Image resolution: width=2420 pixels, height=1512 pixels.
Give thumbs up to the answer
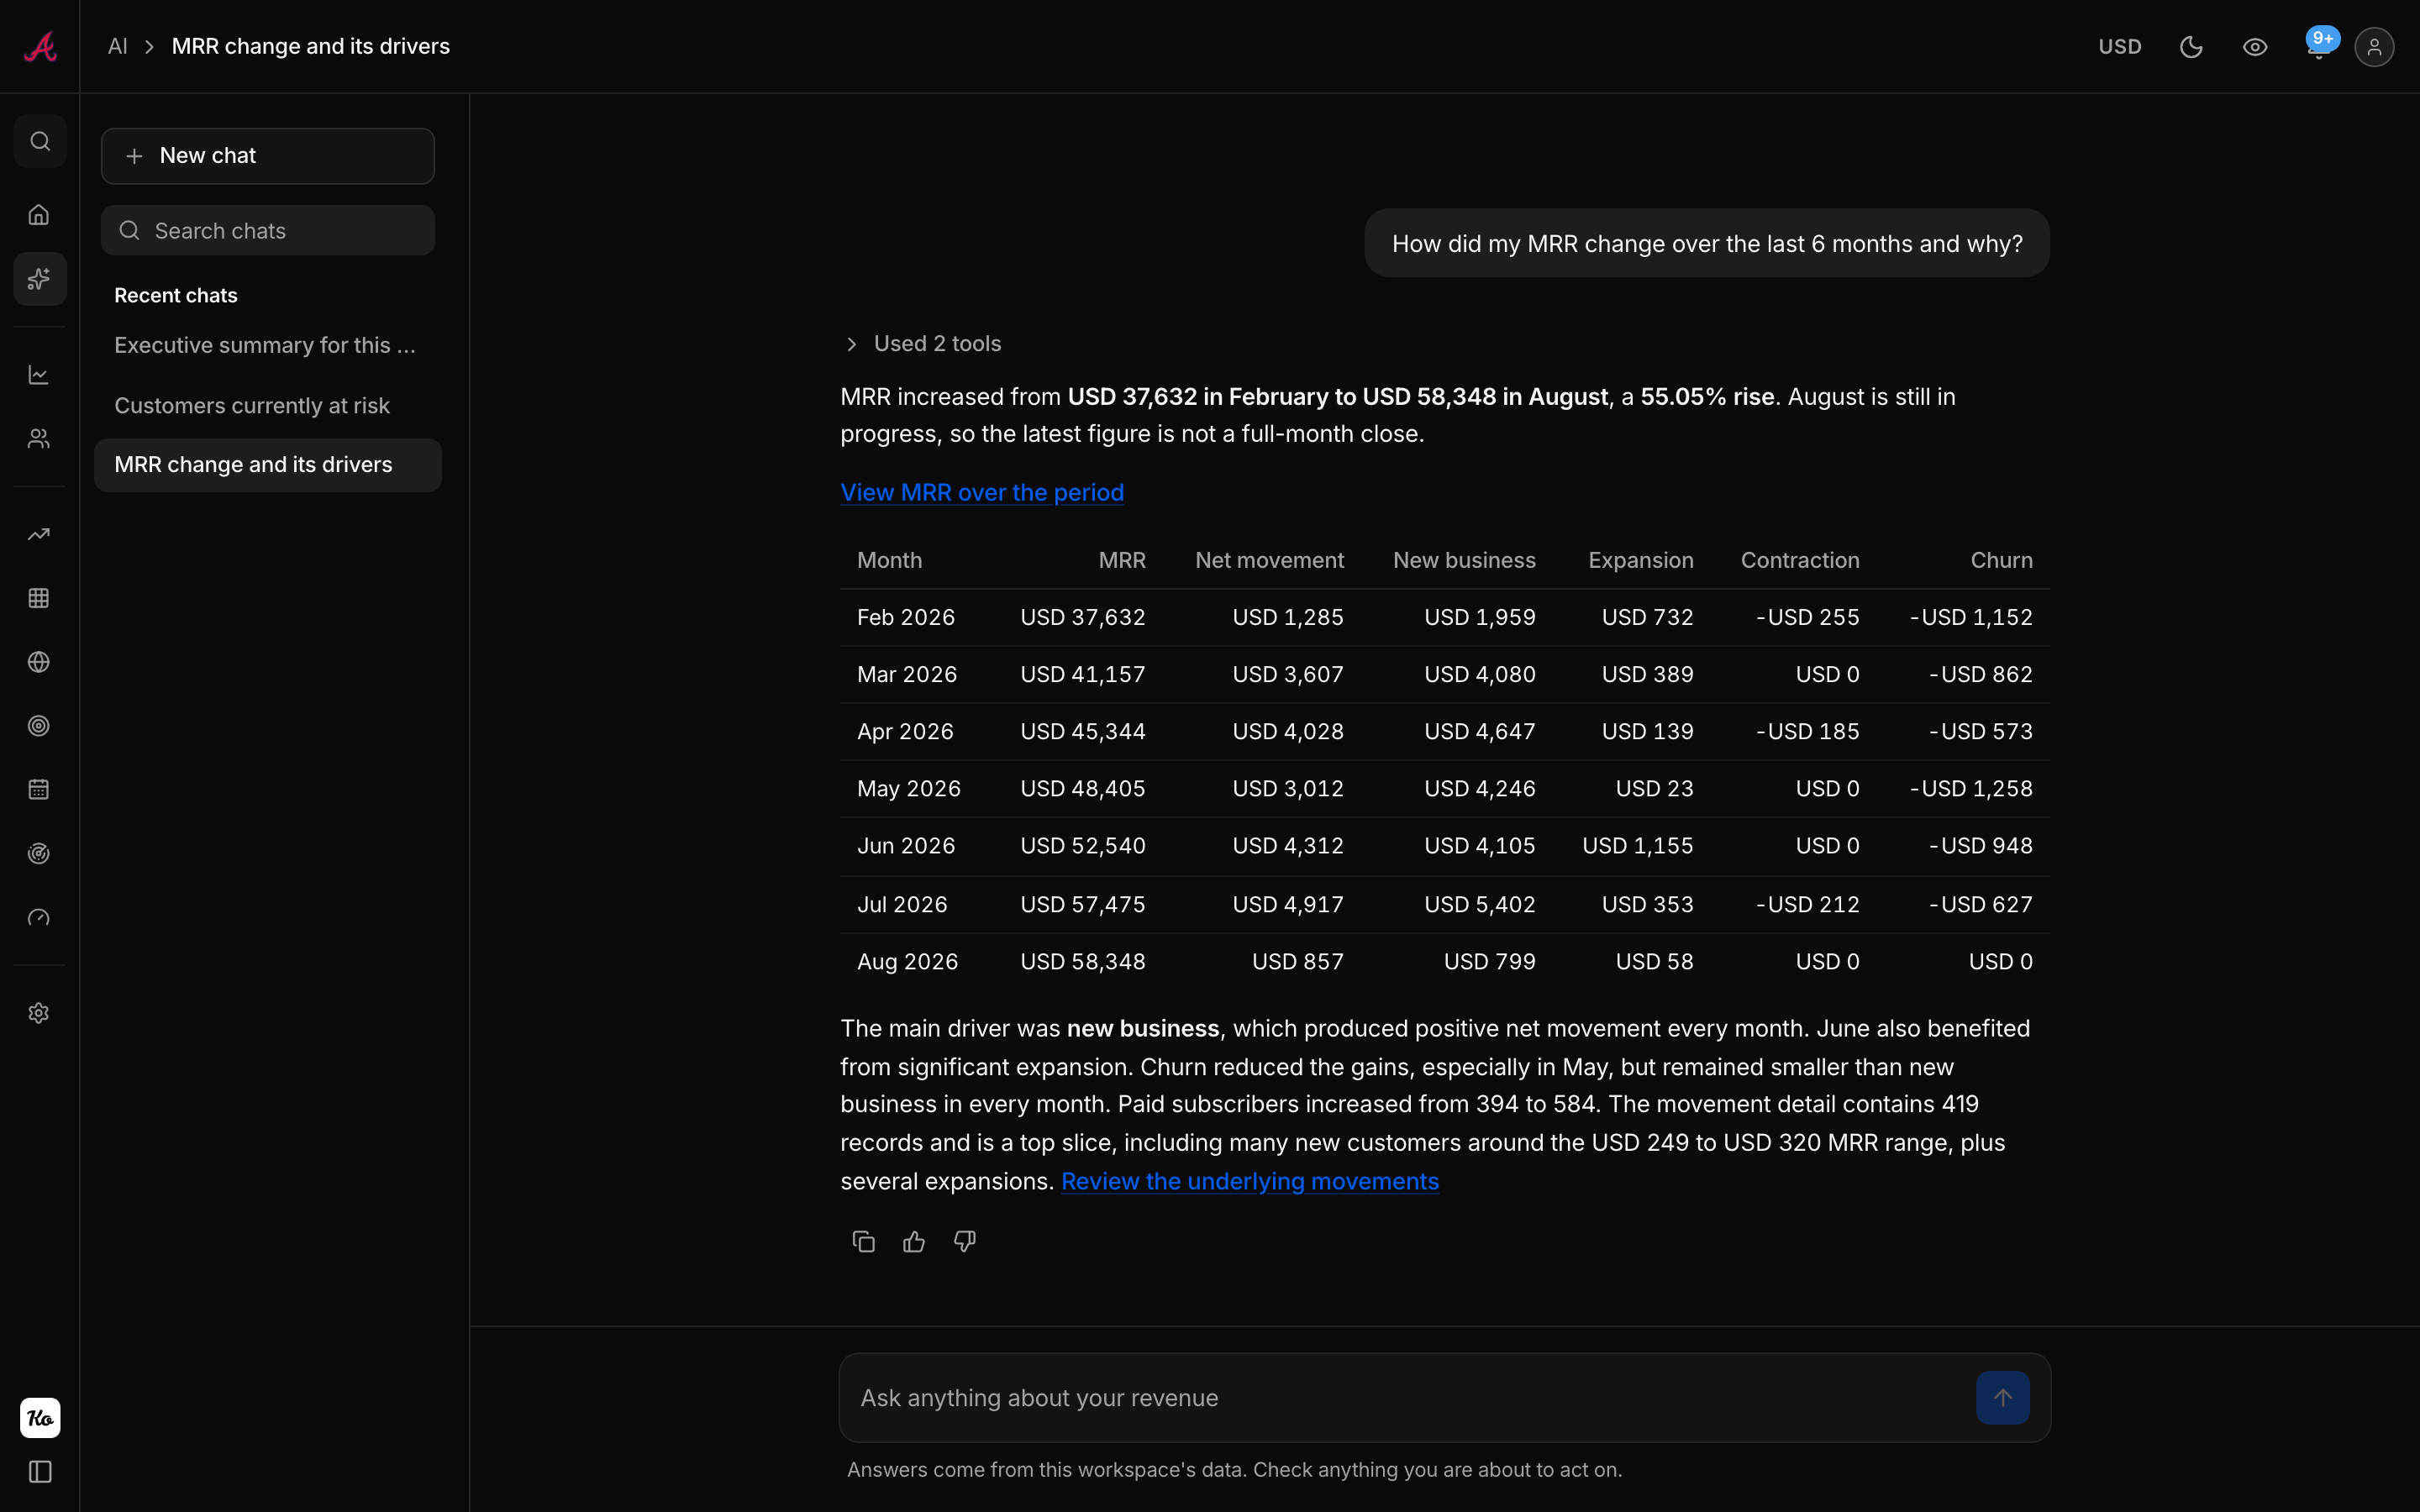914,1242
